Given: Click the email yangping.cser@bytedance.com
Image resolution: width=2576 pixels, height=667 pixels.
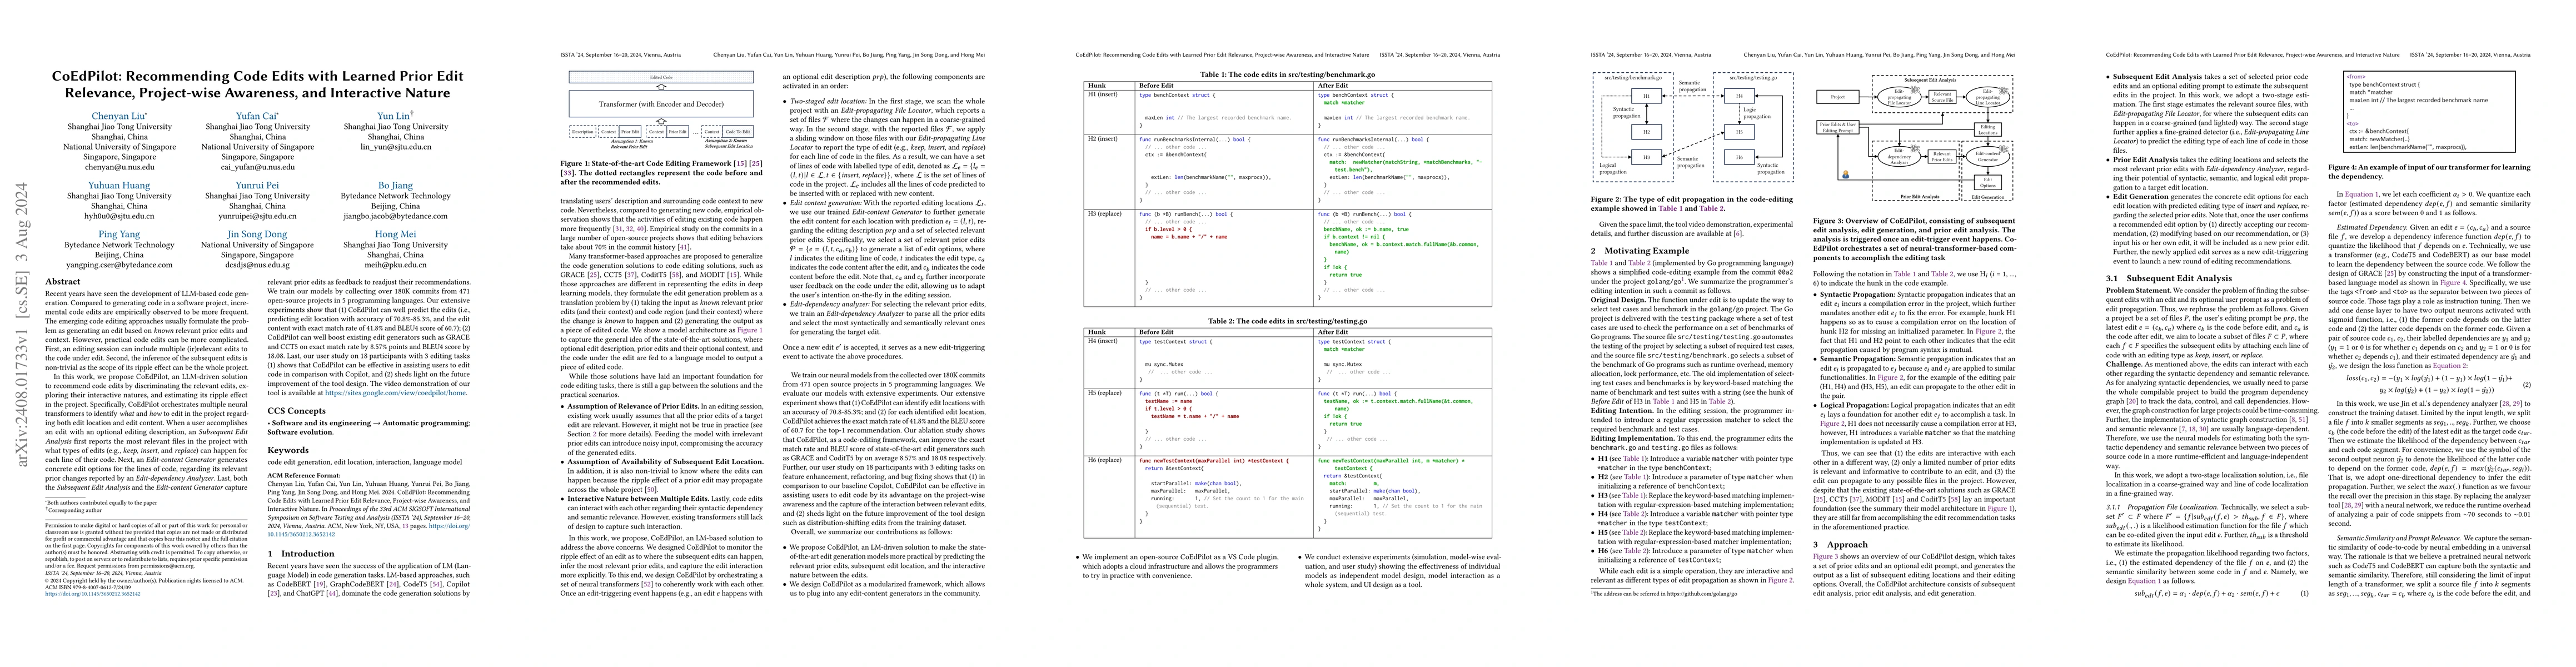Looking at the screenshot, I should click(119, 265).
